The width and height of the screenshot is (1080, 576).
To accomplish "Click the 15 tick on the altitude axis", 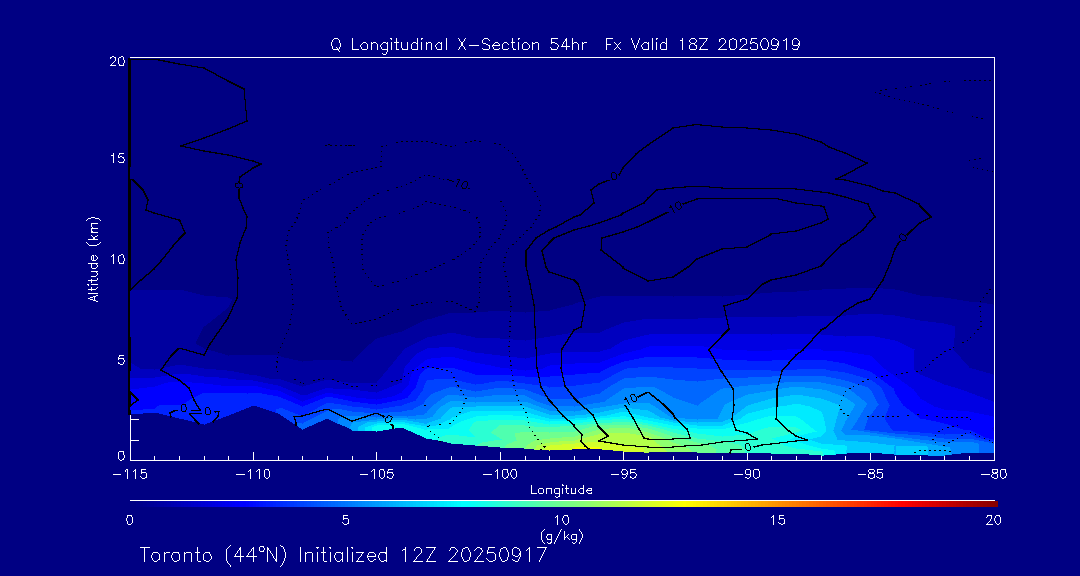I will coord(116,158).
